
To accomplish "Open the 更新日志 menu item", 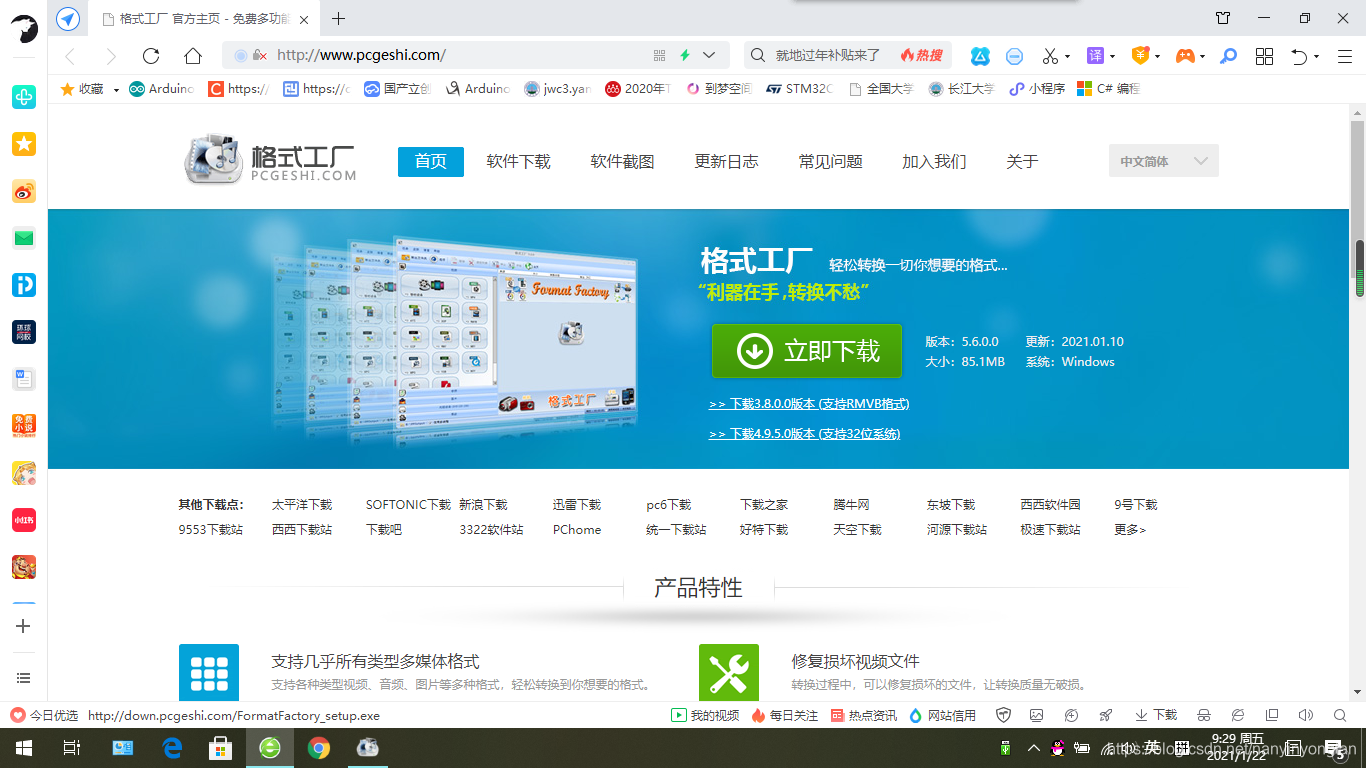I will (x=726, y=161).
